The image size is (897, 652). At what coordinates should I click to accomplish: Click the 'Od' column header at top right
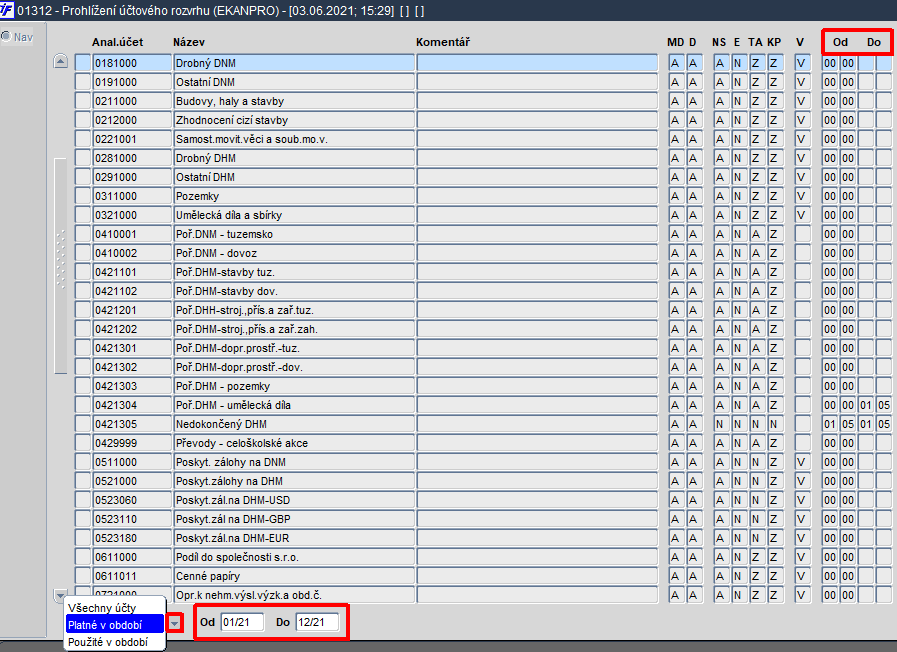click(x=840, y=42)
